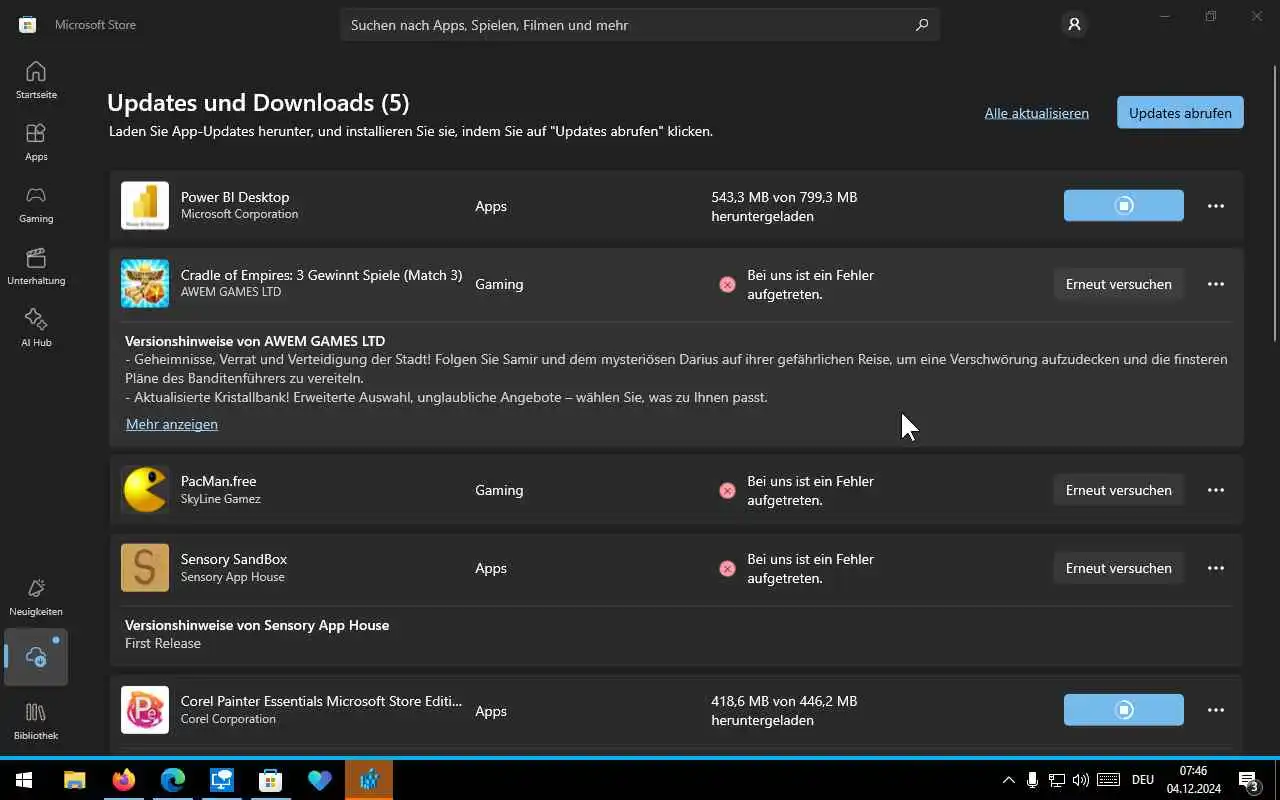The width and height of the screenshot is (1280, 800).
Task: Launch Firefox from the taskbar
Action: [124, 780]
